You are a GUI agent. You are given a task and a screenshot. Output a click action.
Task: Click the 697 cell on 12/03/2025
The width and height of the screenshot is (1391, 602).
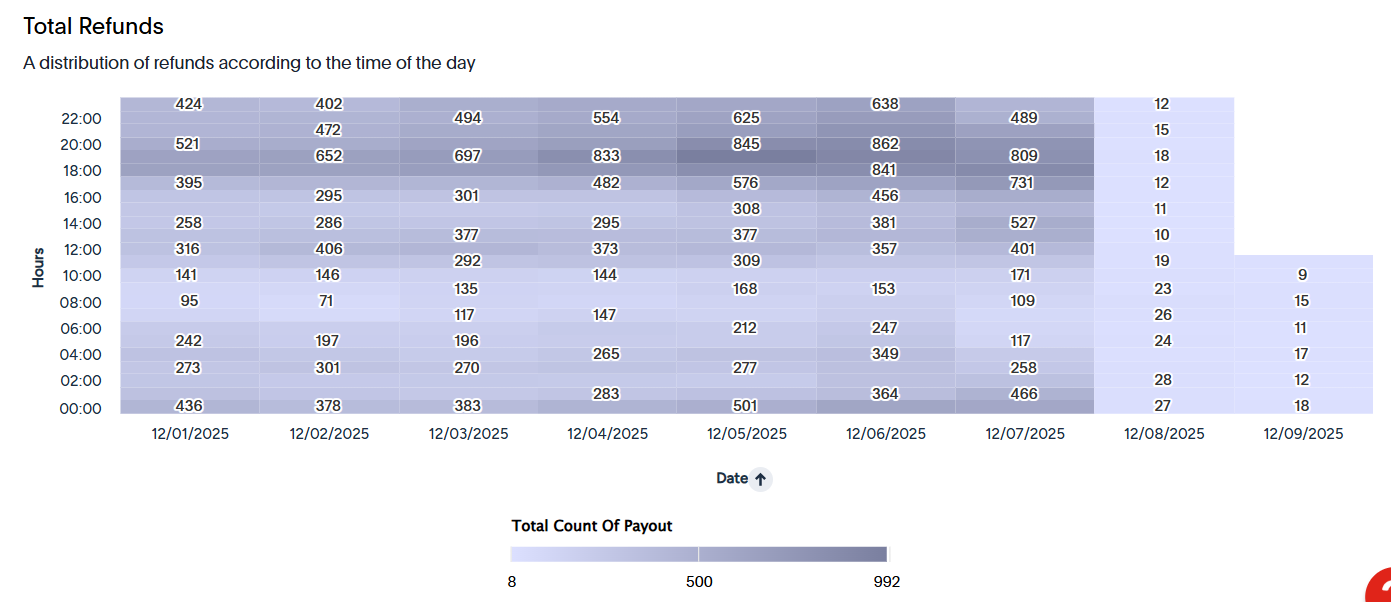(467, 156)
